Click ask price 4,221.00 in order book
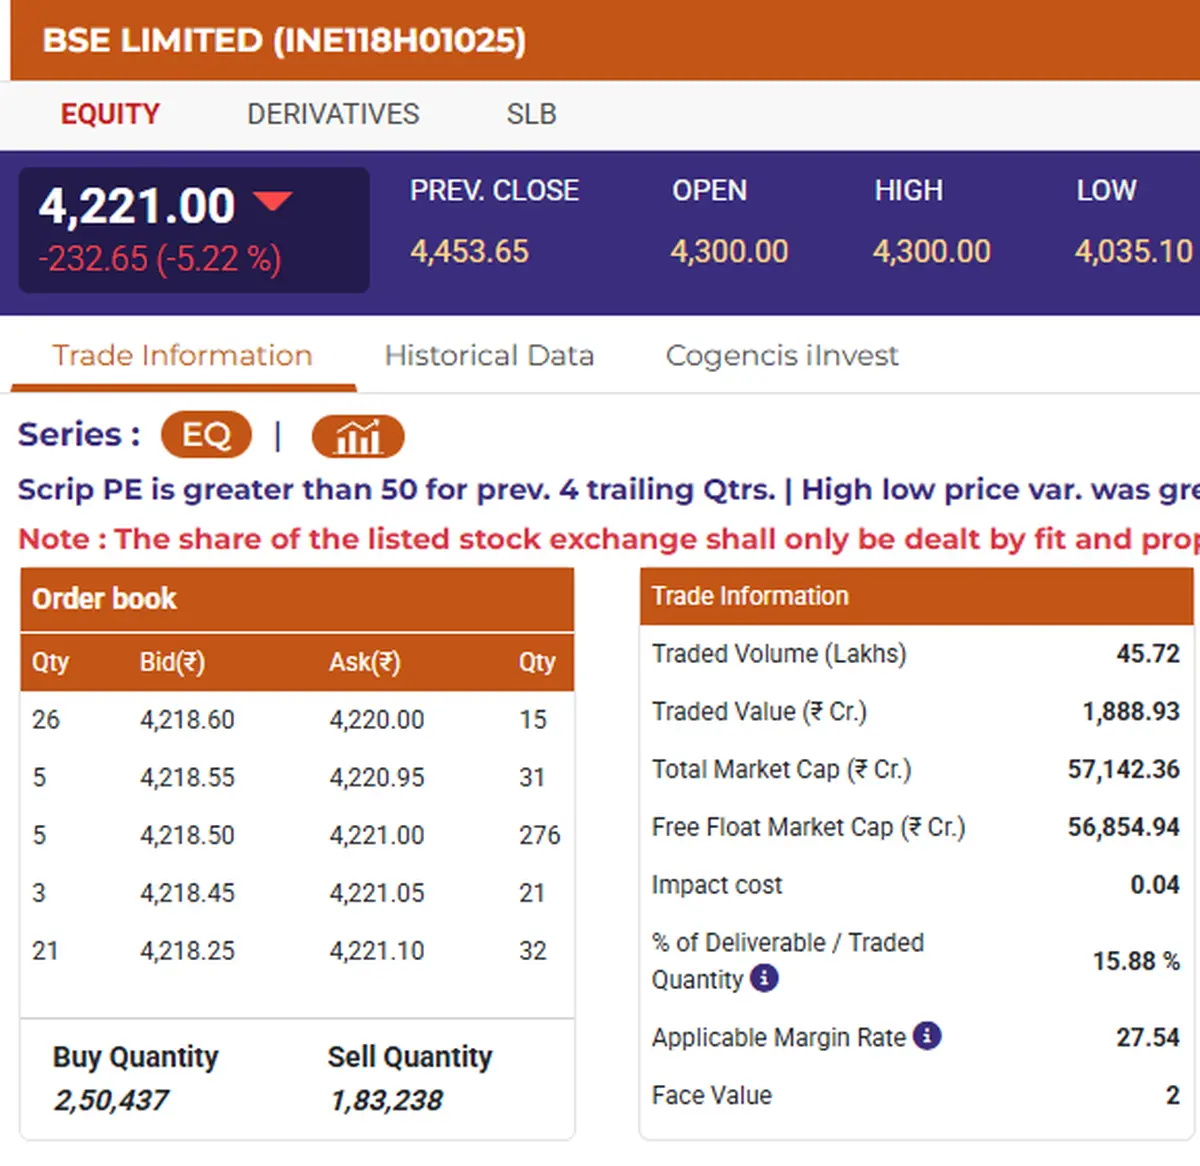The height and width of the screenshot is (1166, 1200). pos(377,835)
